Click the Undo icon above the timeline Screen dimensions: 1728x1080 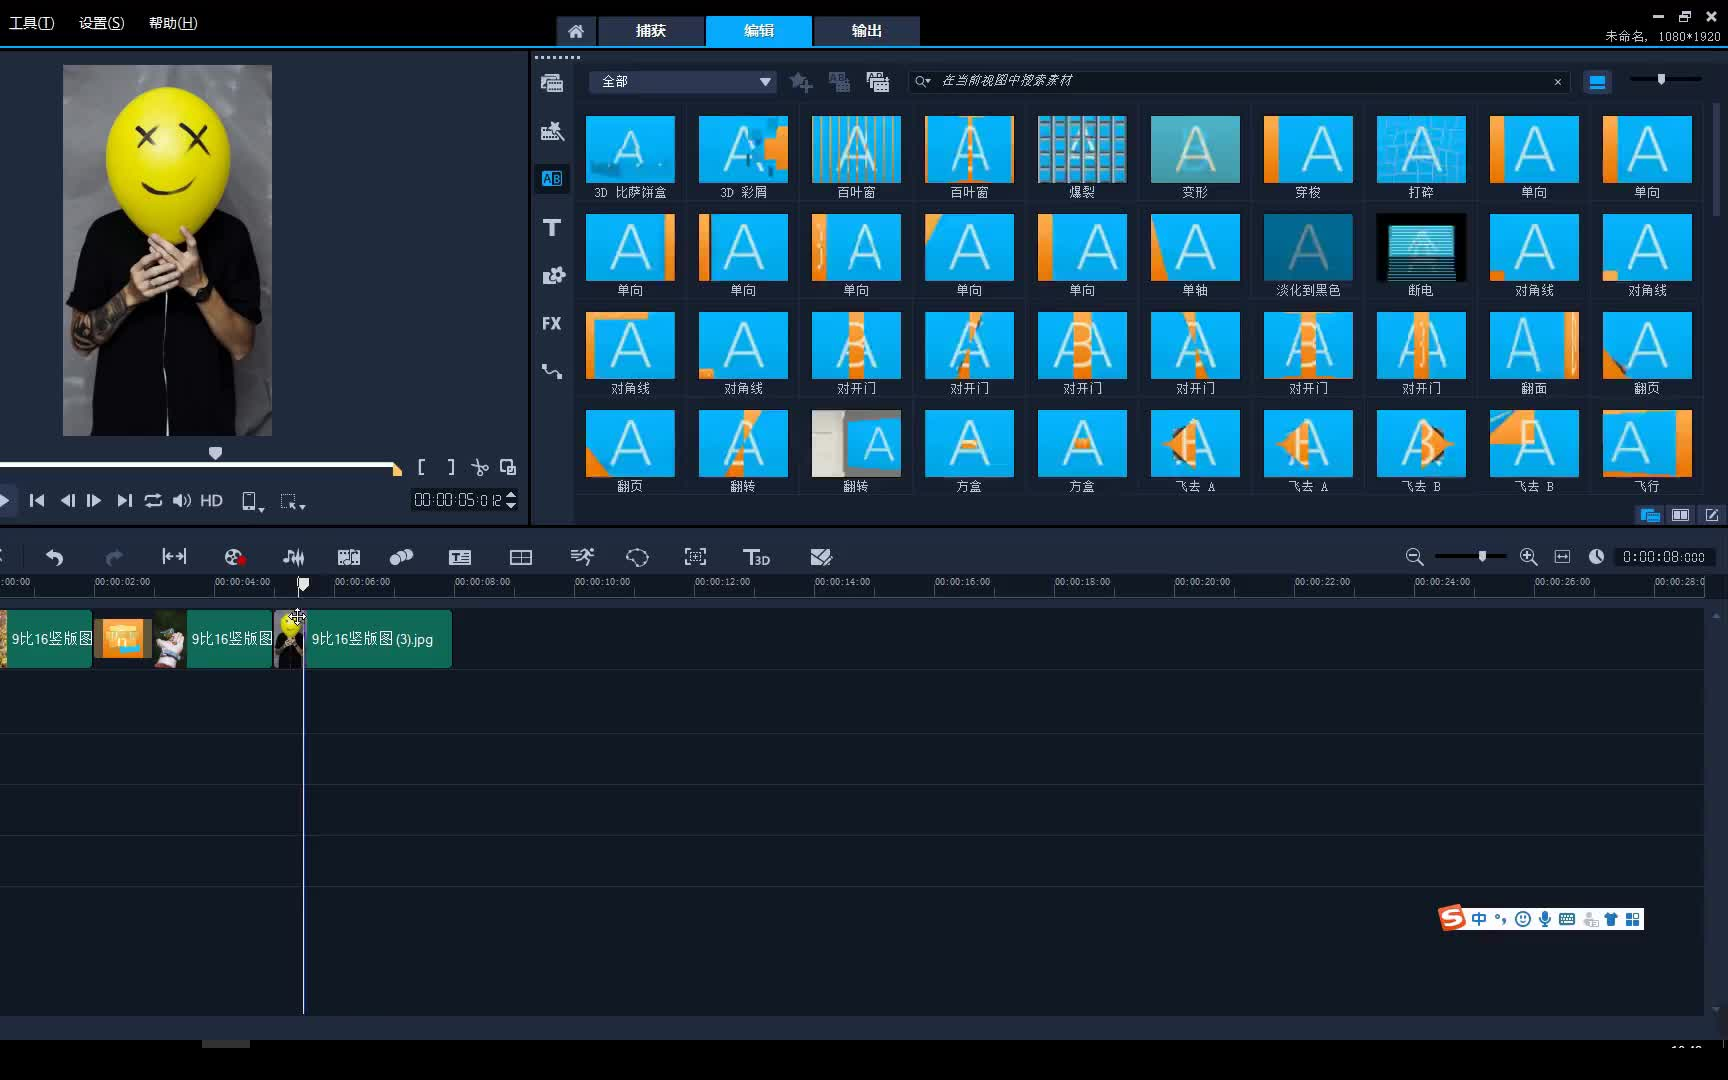click(54, 557)
